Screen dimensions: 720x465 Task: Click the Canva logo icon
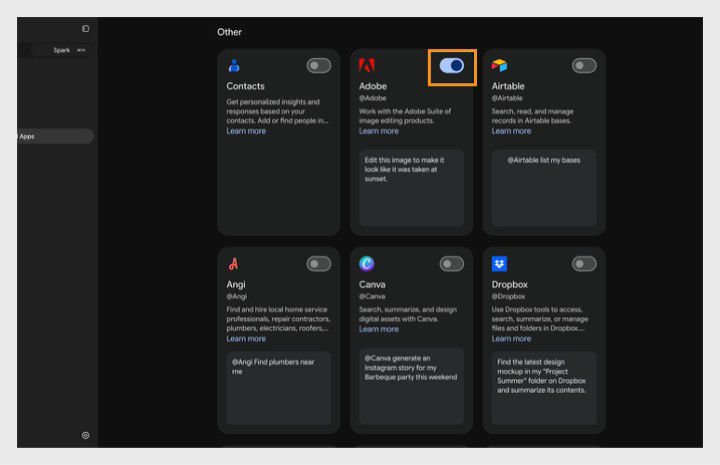point(366,264)
